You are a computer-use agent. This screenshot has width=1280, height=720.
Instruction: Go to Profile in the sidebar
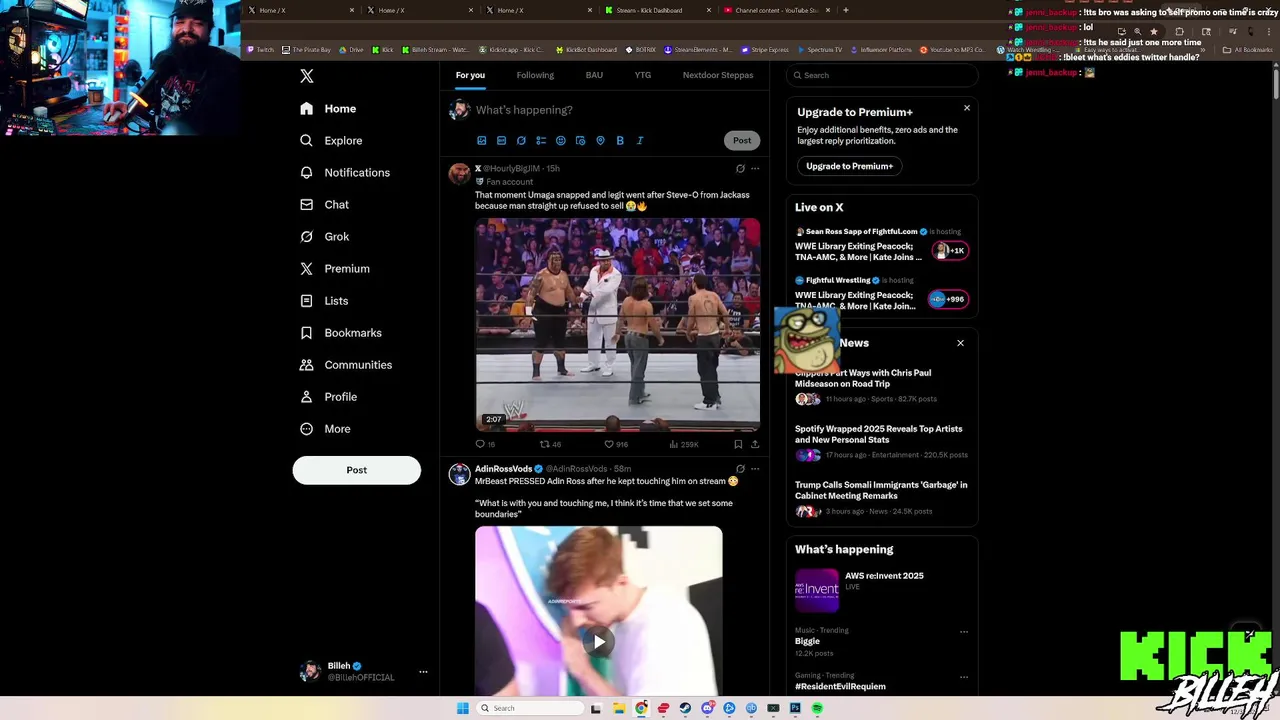pyautogui.click(x=329, y=396)
